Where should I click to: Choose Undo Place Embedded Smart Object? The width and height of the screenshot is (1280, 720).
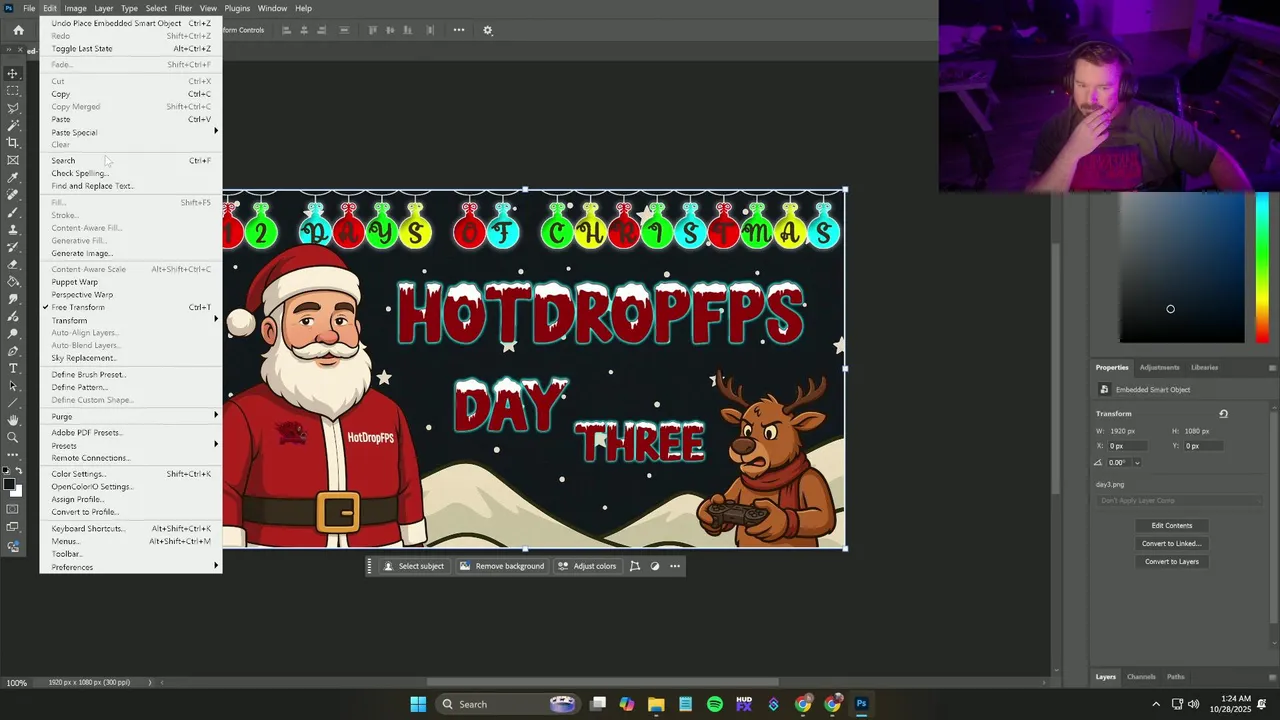[x=130, y=23]
